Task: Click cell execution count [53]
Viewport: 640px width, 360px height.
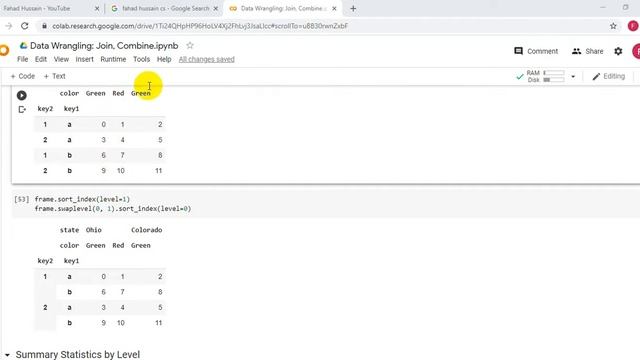Action: click(22, 199)
